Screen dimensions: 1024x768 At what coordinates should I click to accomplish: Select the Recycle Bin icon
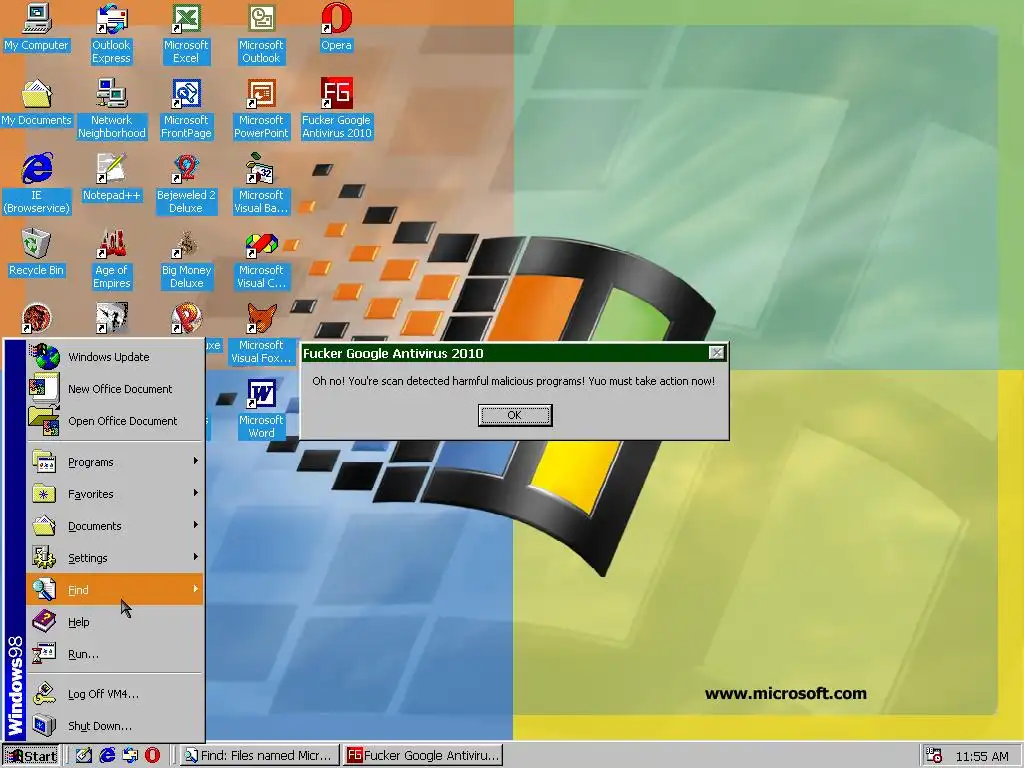(37, 253)
